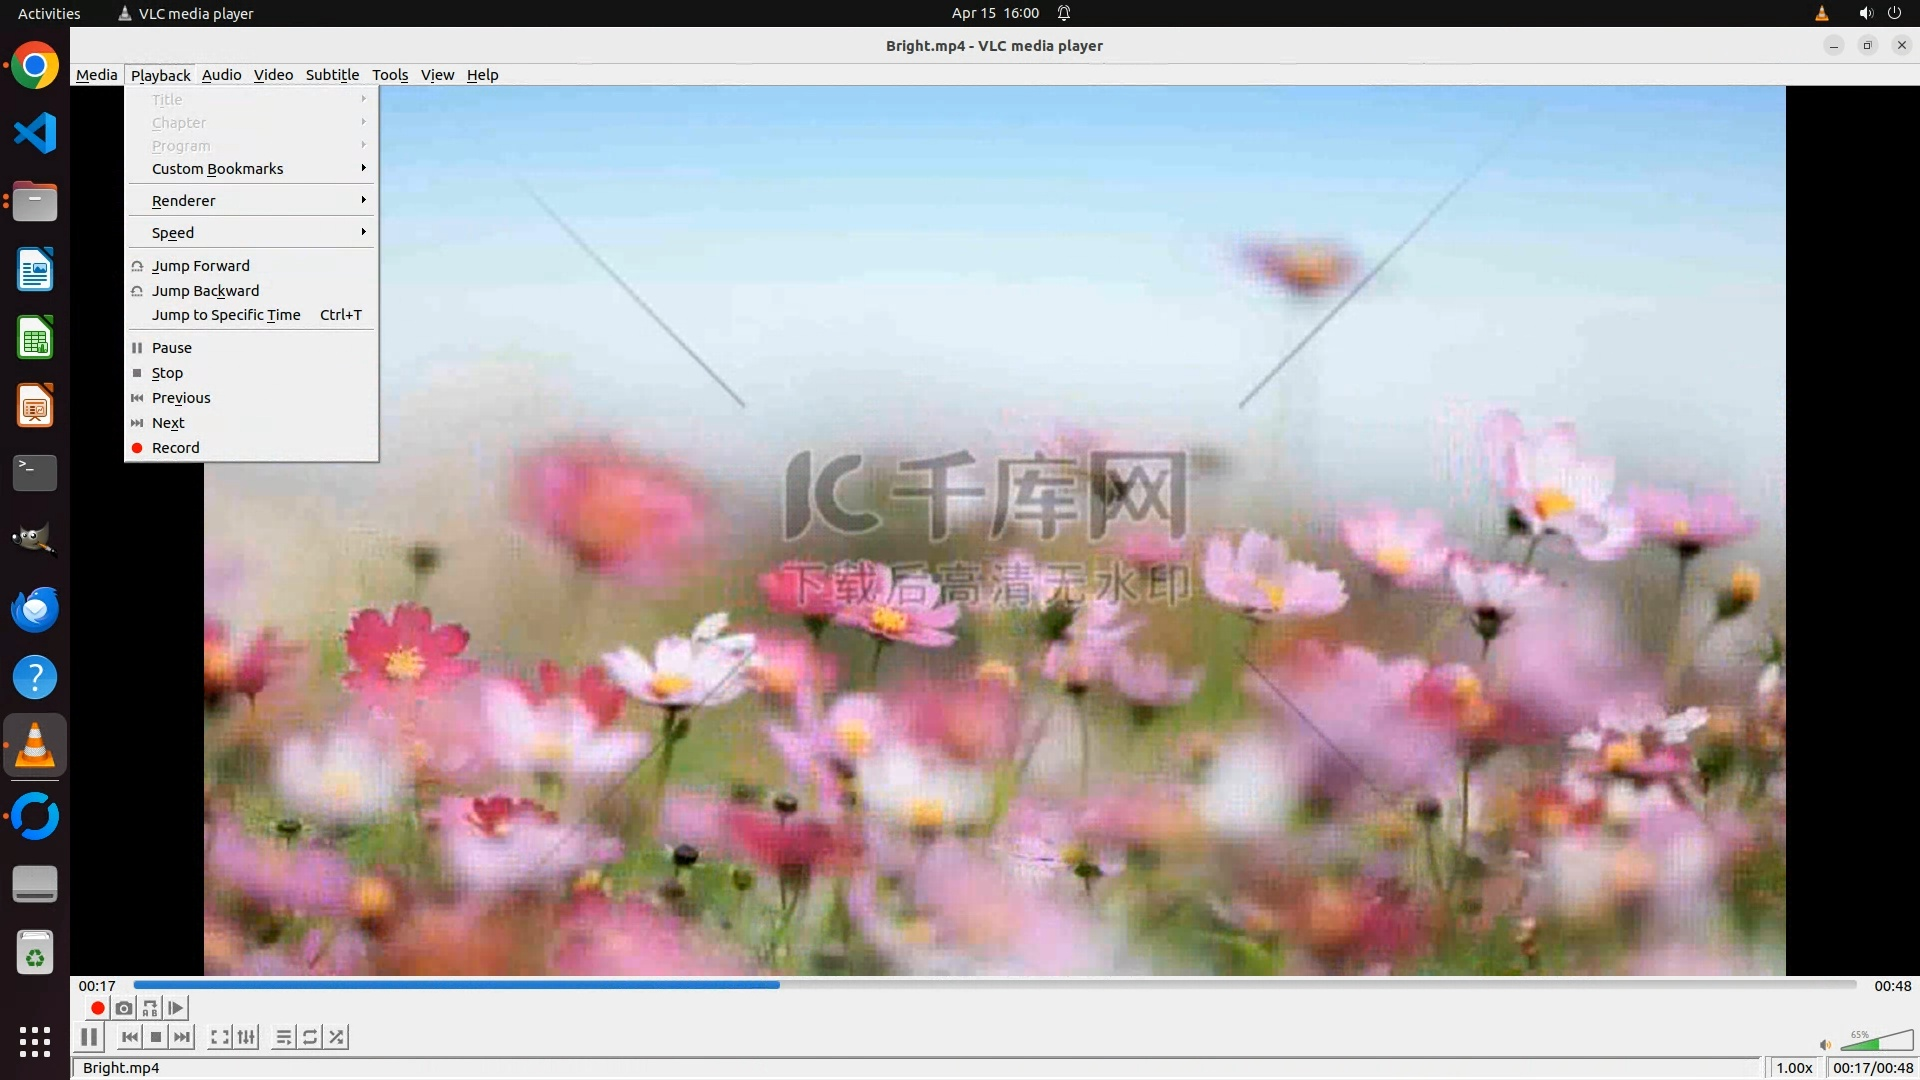
Task: Click the frame-by-frame button
Action: pos(176,1008)
